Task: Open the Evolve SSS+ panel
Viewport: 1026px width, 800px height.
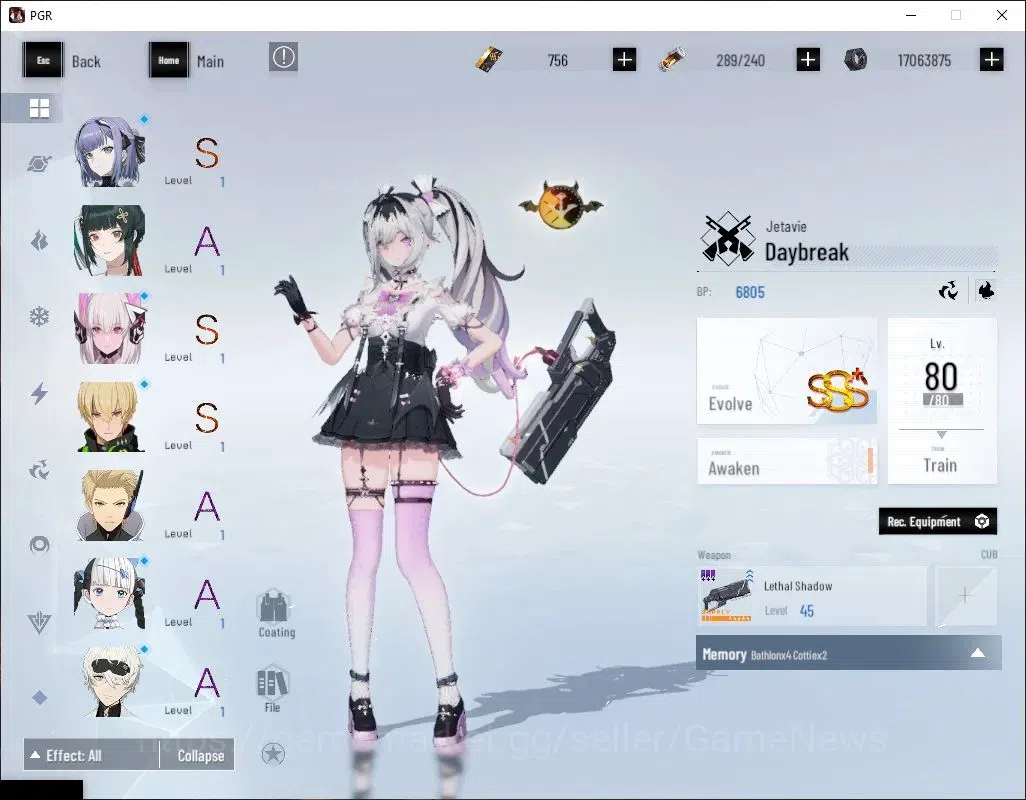Action: tap(787, 371)
